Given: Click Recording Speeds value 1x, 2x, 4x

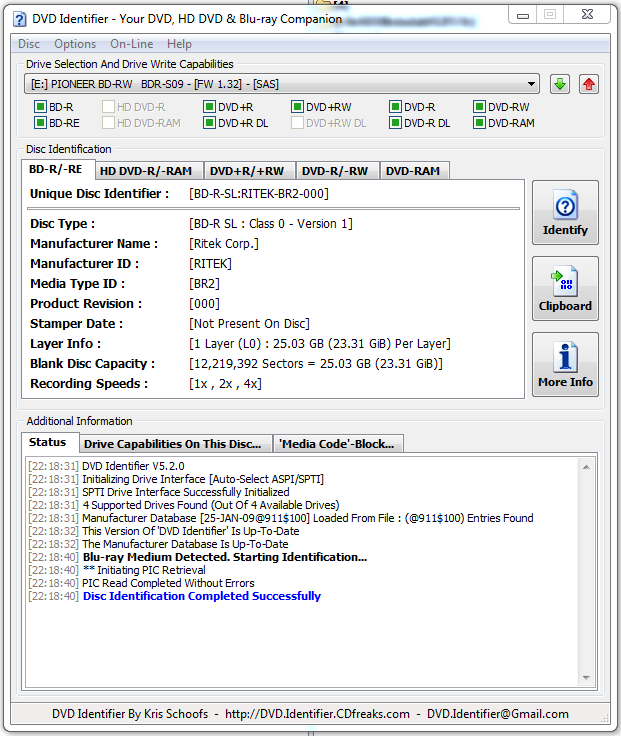Looking at the screenshot, I should click(x=225, y=384).
